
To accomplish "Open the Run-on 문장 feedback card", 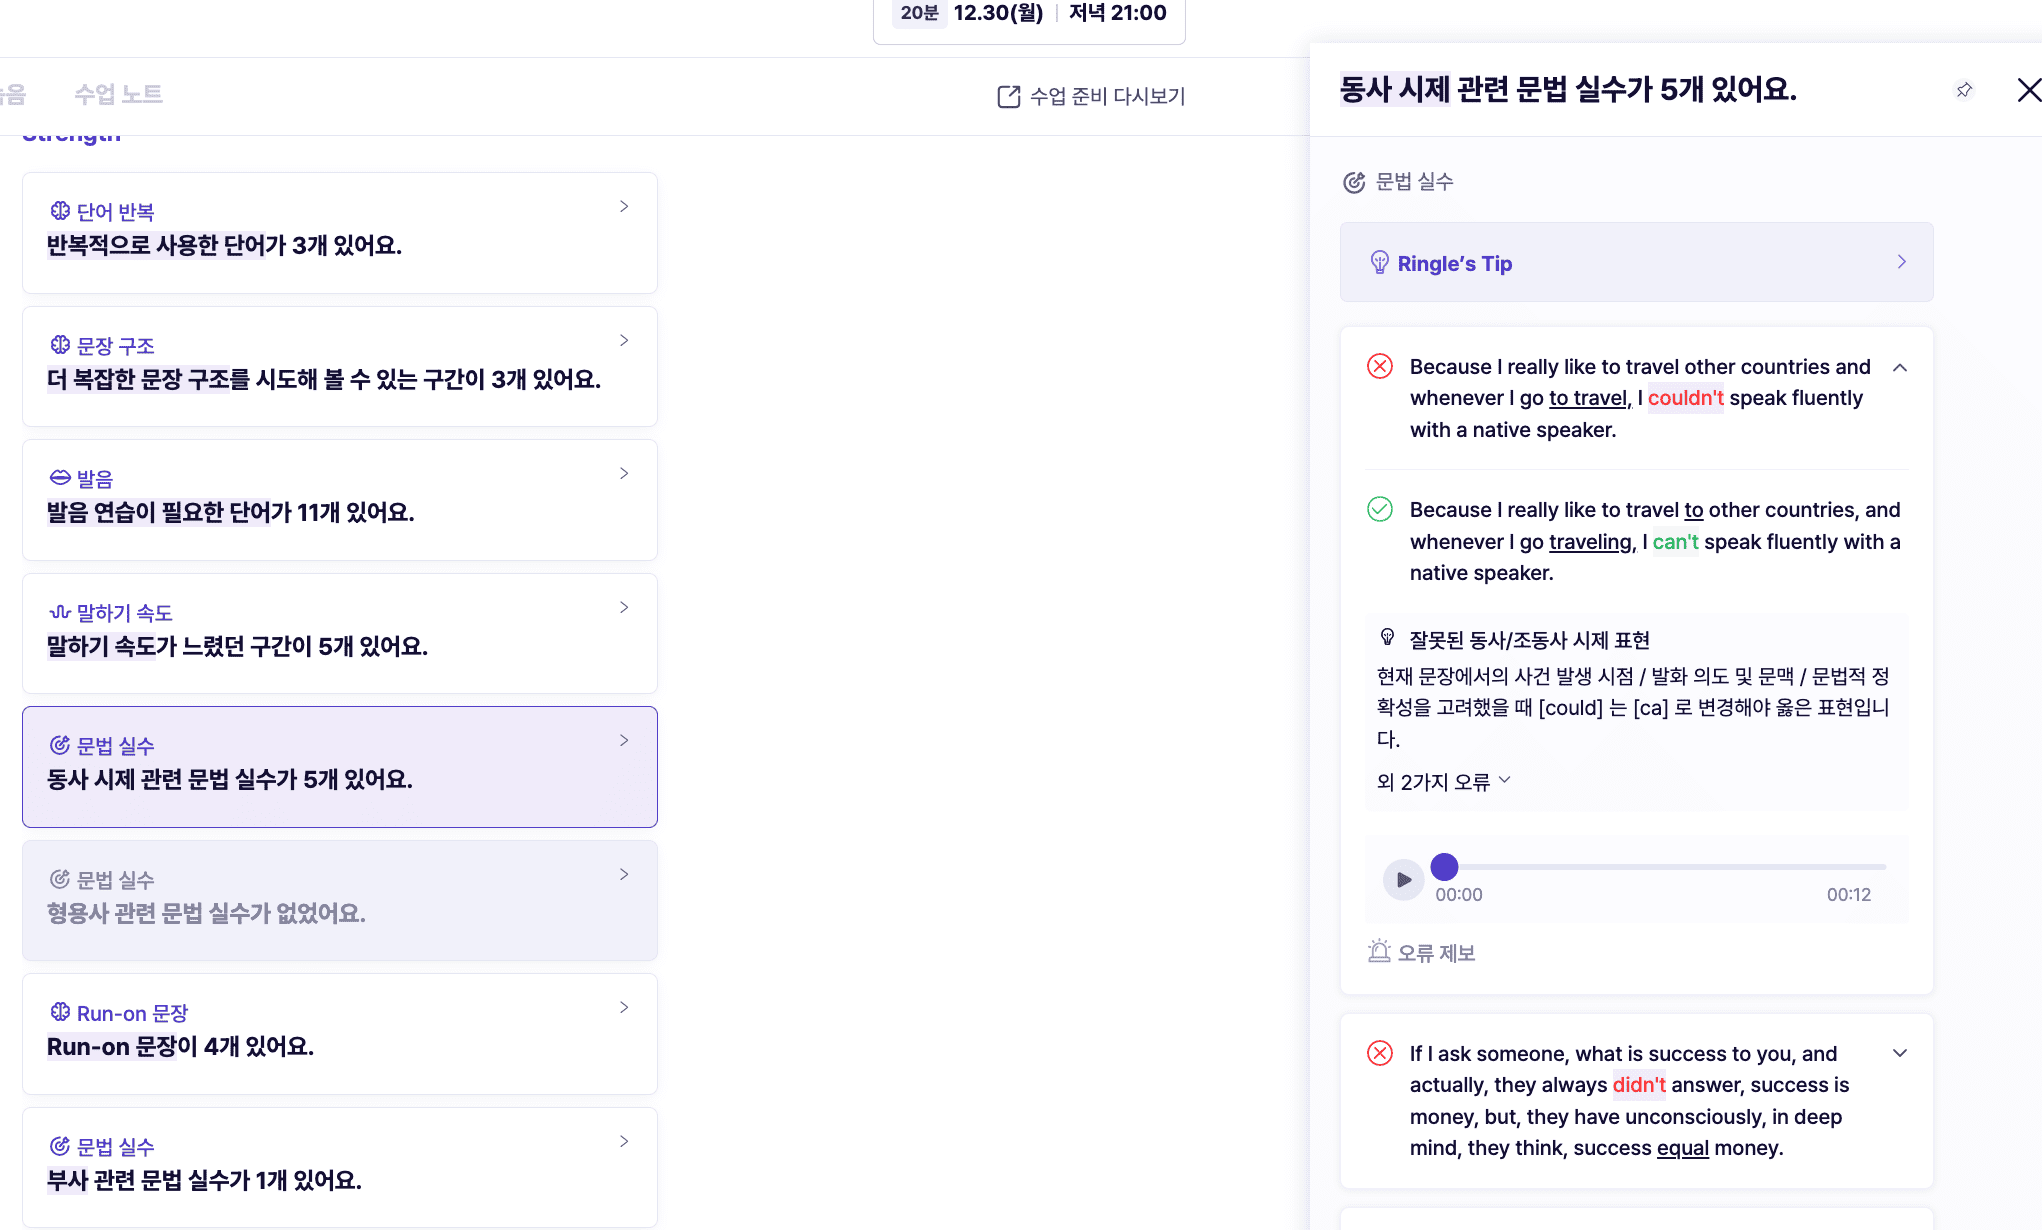I will (340, 1033).
